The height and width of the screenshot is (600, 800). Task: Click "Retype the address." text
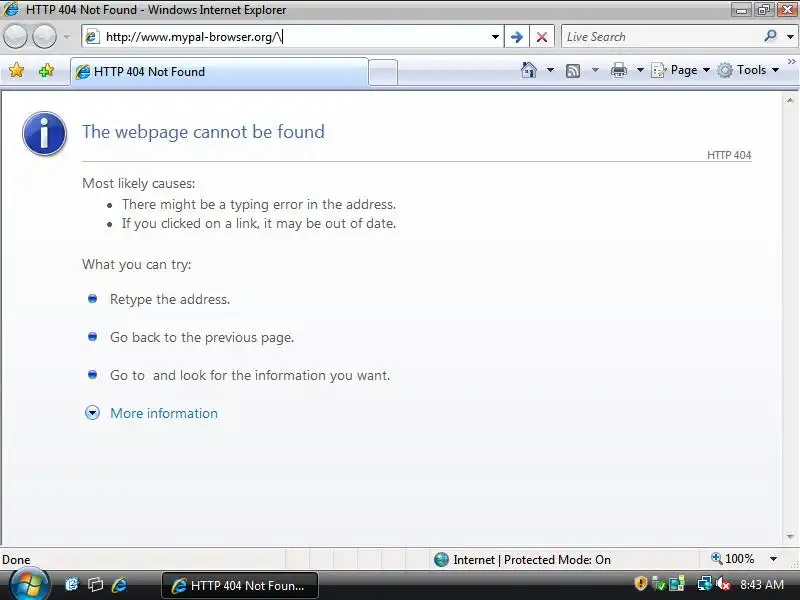point(170,299)
